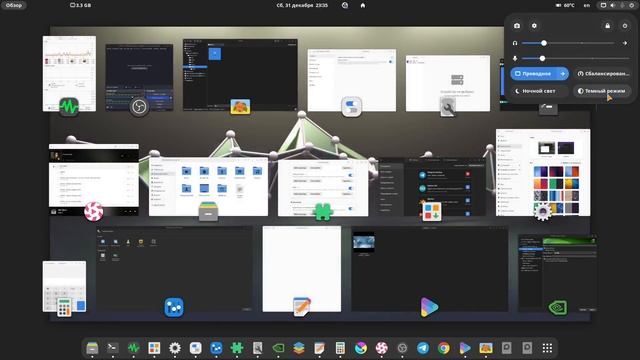Open the OBS Studio icon in the dock
640x360 pixels.
[402, 348]
